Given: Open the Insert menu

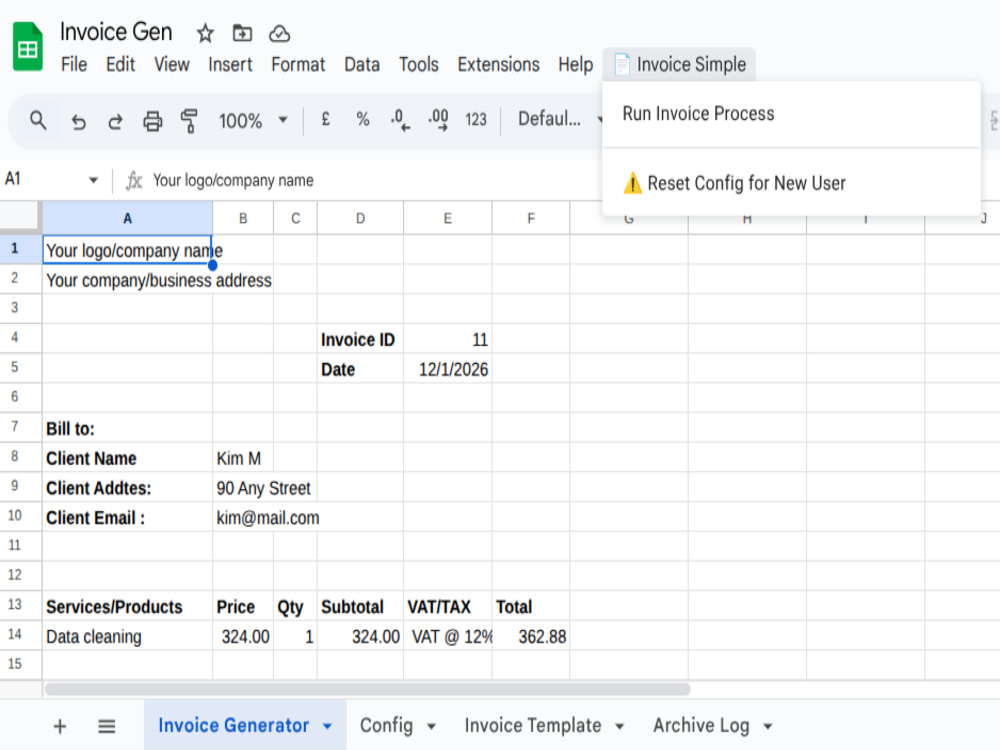Looking at the screenshot, I should [x=230, y=64].
